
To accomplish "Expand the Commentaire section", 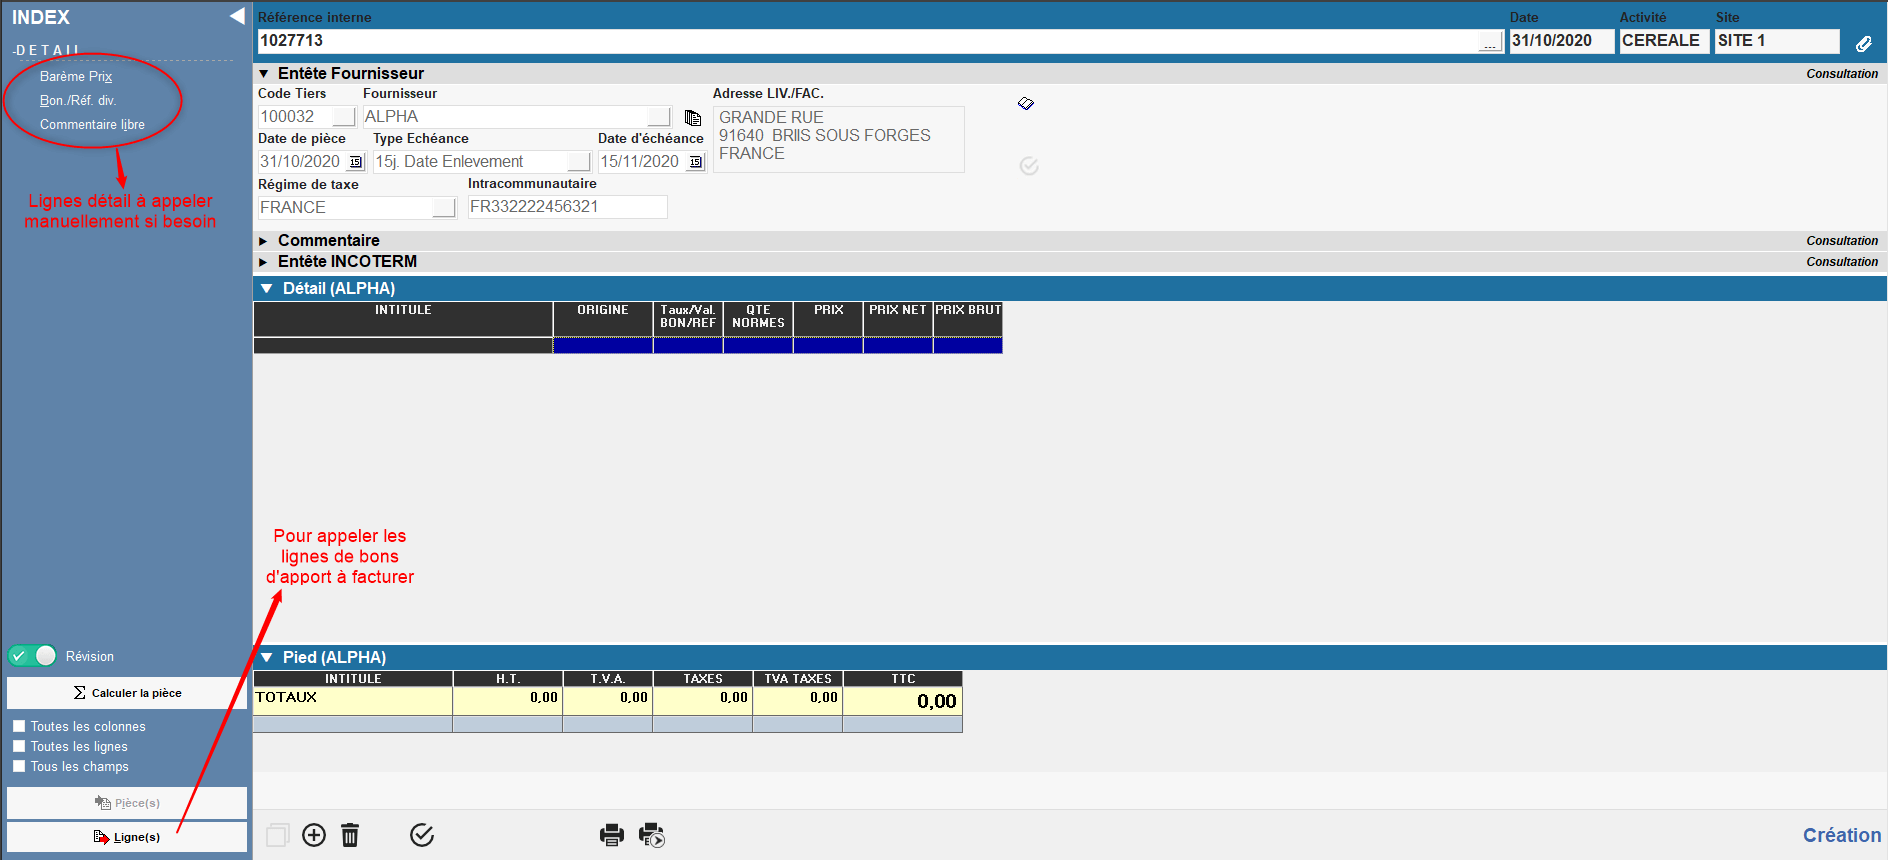I will [x=264, y=241].
